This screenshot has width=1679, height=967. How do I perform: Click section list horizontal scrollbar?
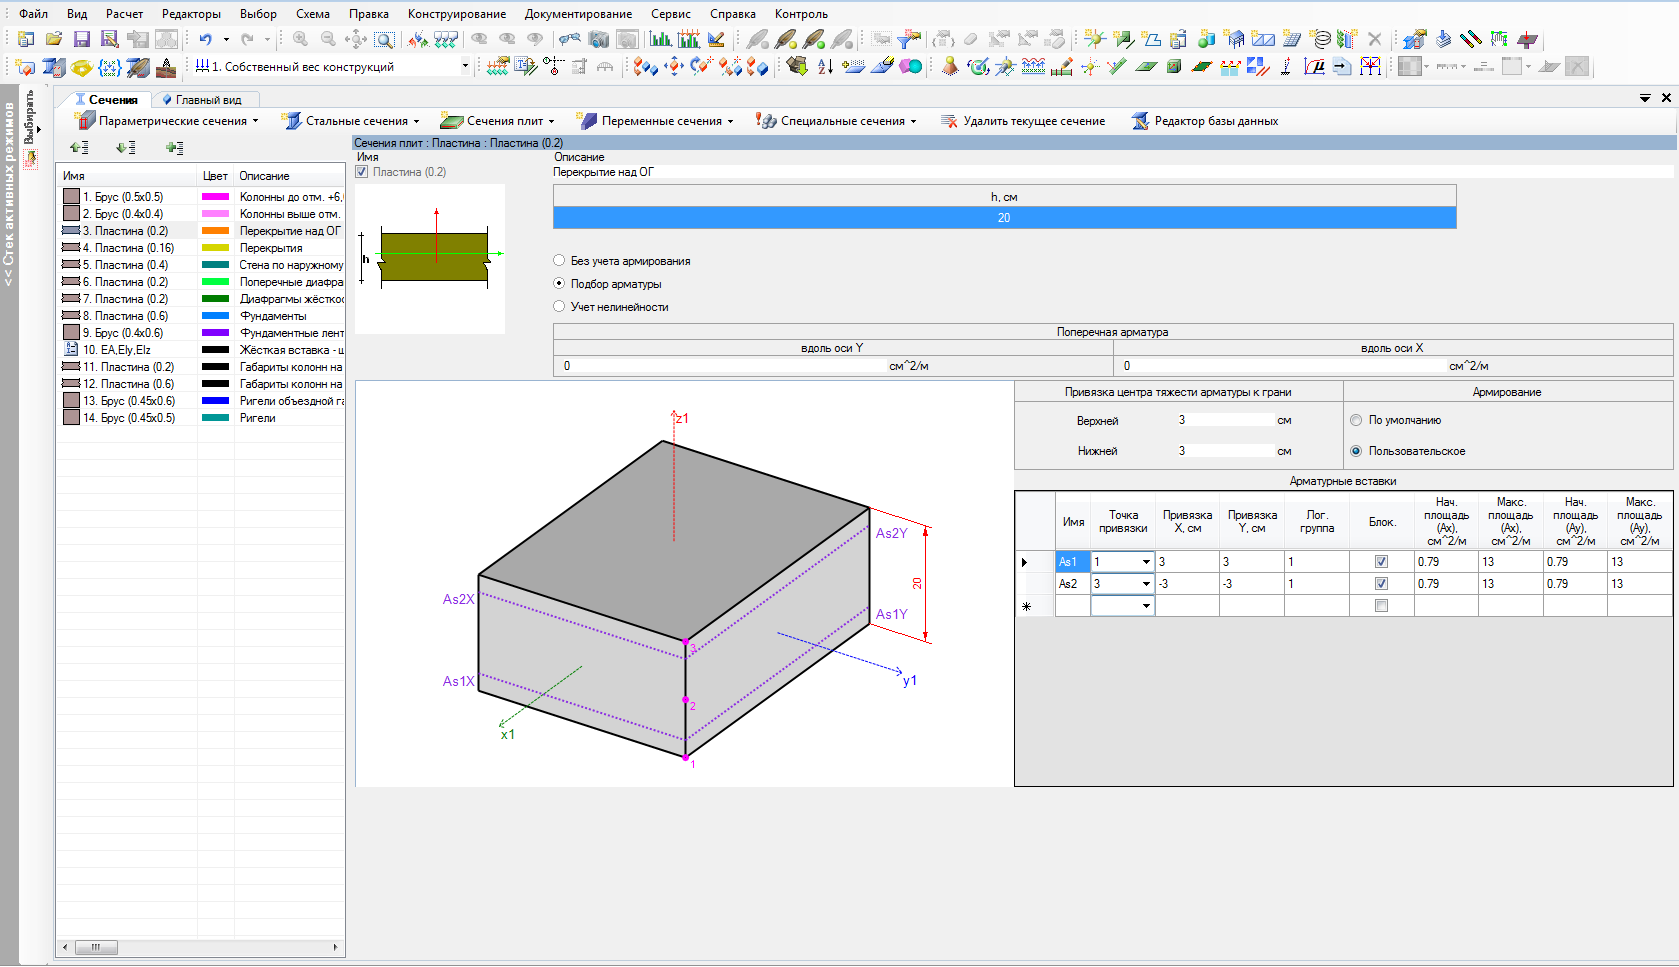[x=201, y=947]
